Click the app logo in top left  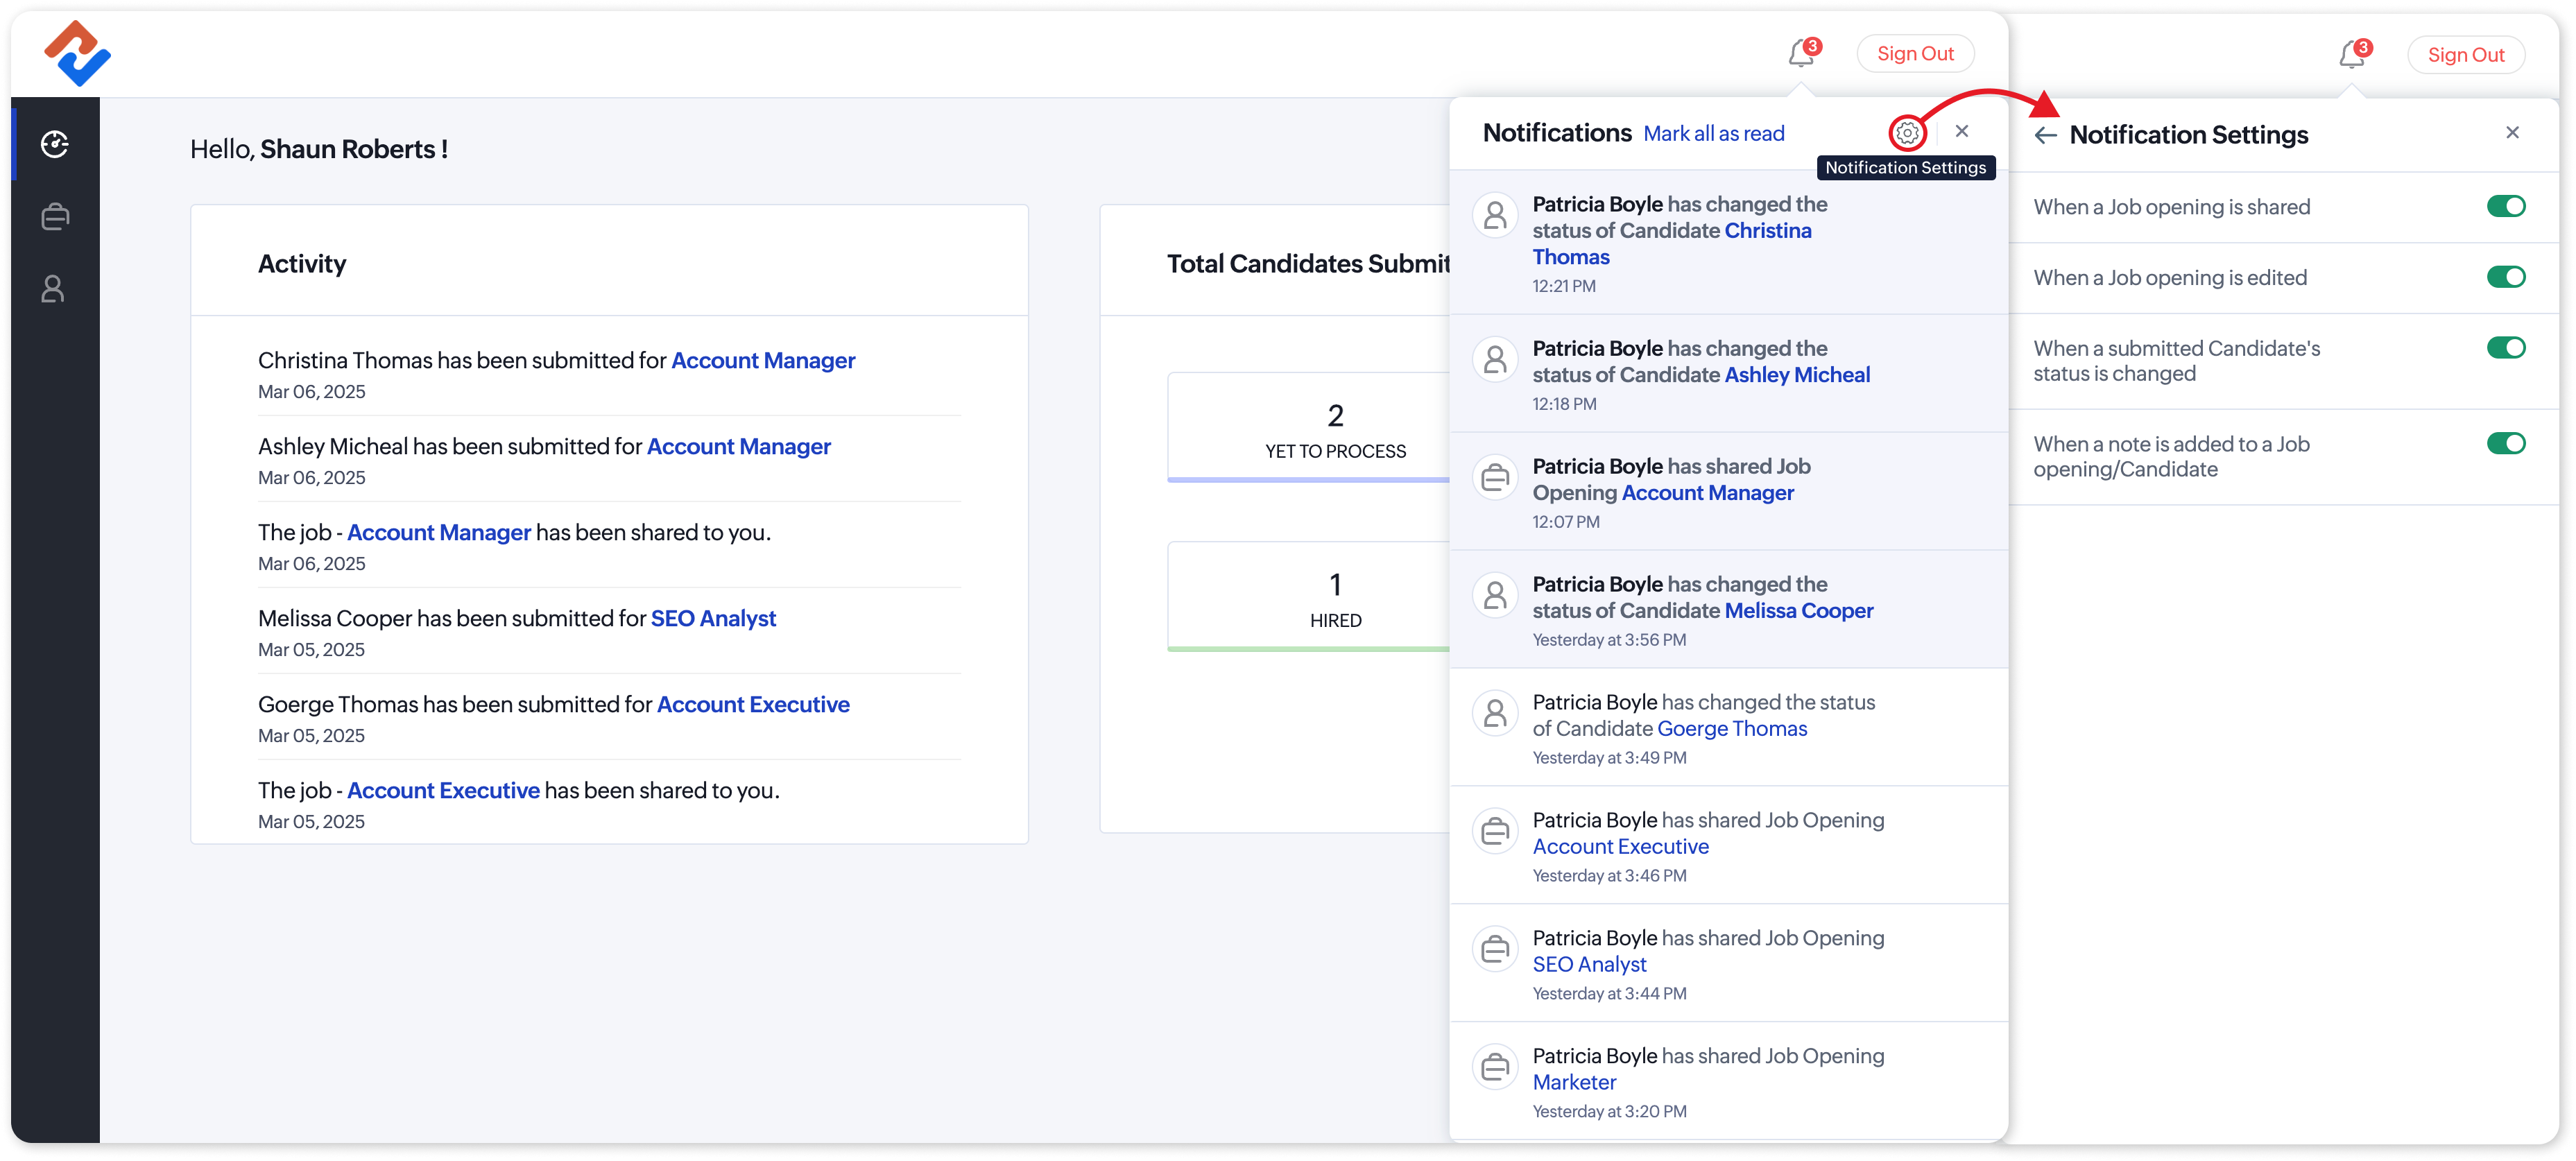point(78,54)
